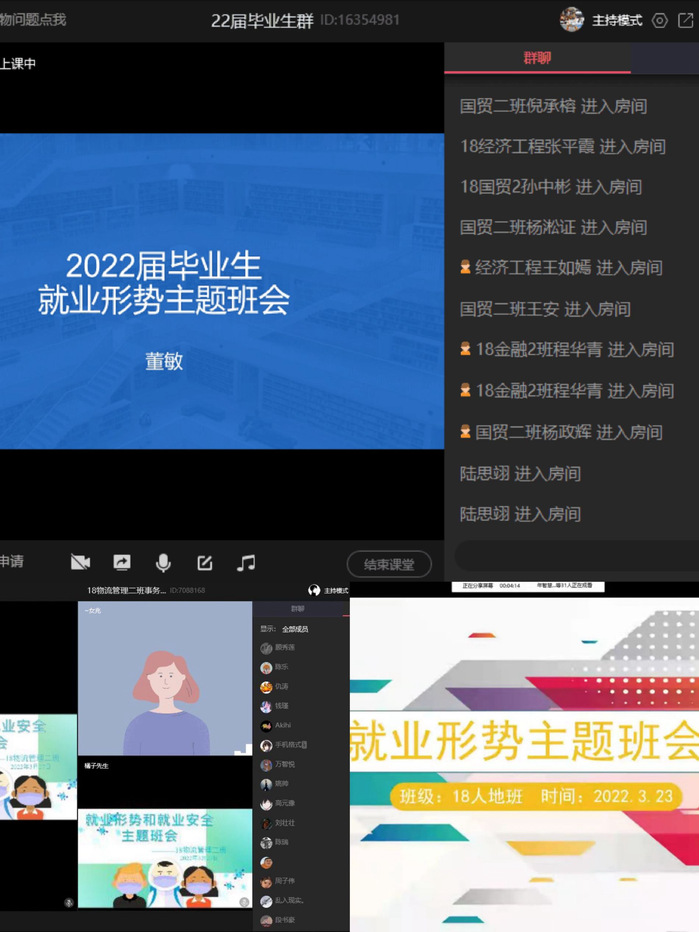Viewport: 699px width, 932px height.
Task: Click badge icon beside 国贸二班杨政辉
Action: (x=465, y=432)
